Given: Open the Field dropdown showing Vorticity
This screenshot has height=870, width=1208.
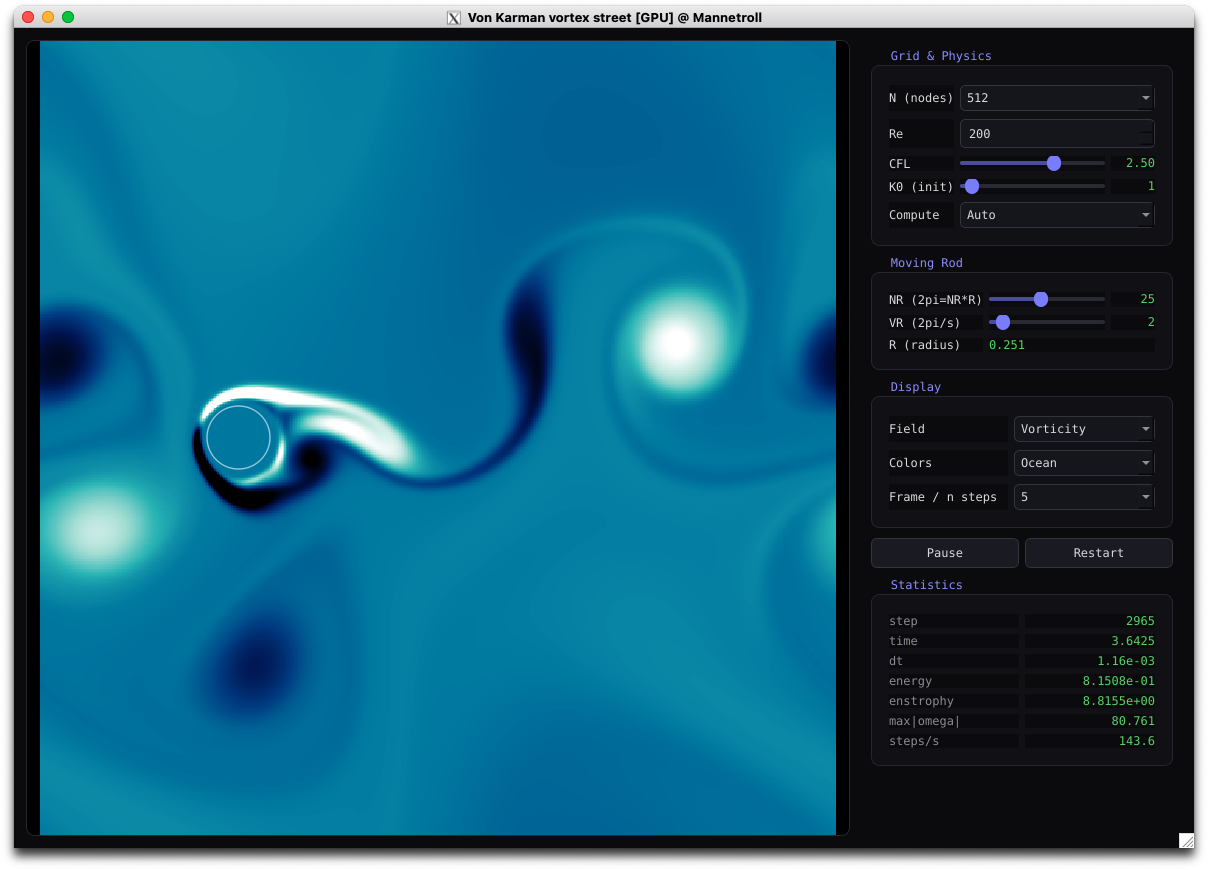Looking at the screenshot, I should tap(1084, 429).
